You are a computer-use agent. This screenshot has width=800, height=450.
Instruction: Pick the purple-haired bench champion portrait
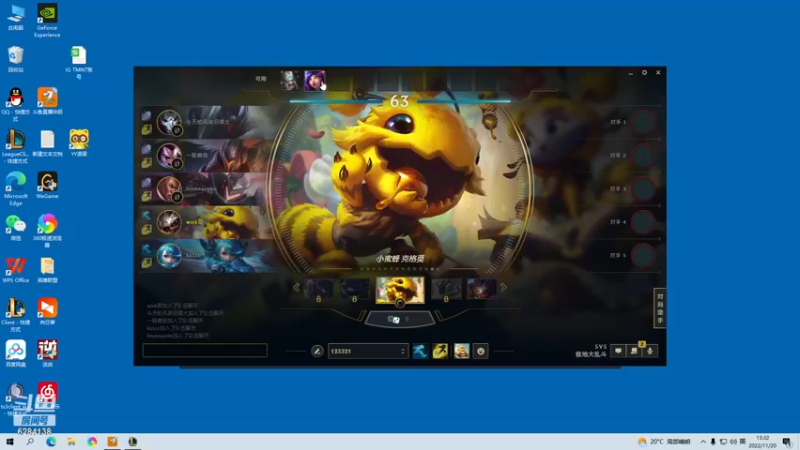pyautogui.click(x=314, y=81)
